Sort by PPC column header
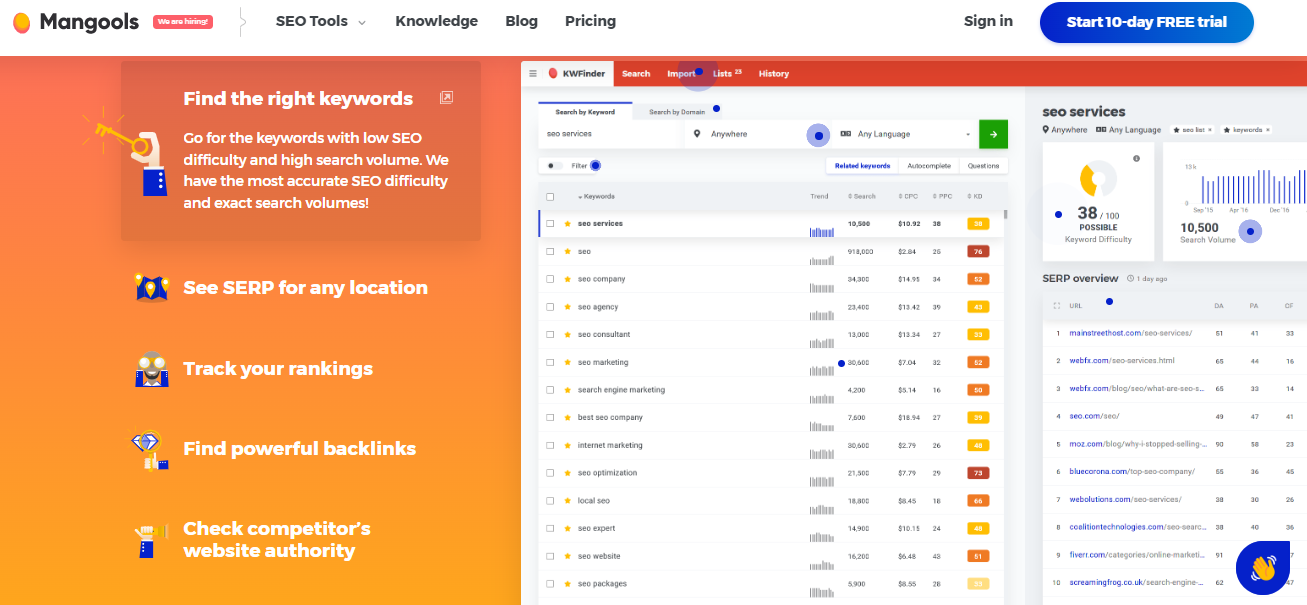This screenshot has height=605, width=1307. (943, 197)
